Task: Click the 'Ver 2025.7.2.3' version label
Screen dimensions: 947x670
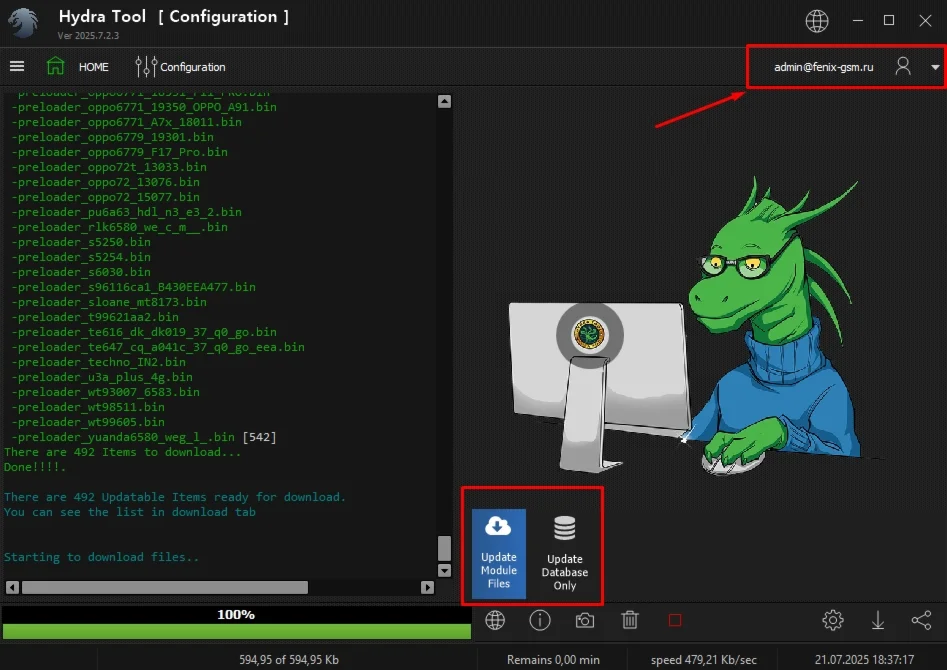Action: [88, 36]
